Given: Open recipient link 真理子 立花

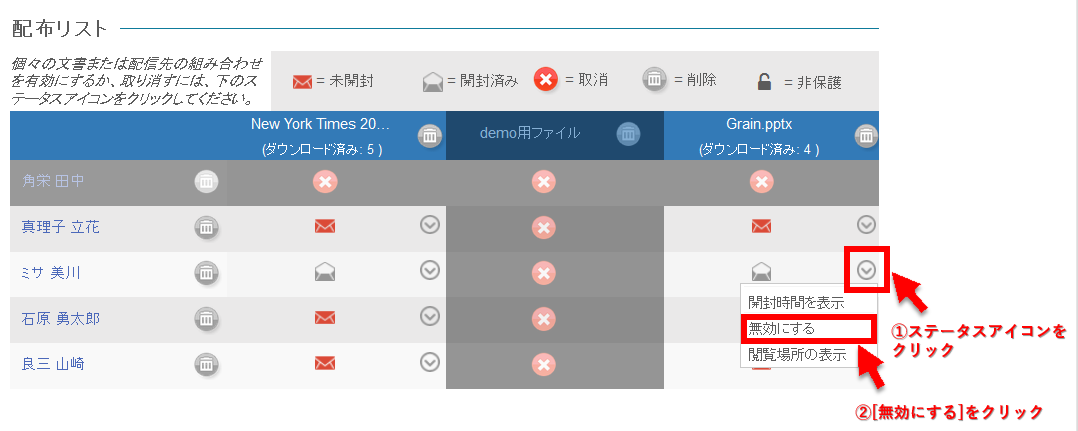Looking at the screenshot, I should click(x=61, y=227).
